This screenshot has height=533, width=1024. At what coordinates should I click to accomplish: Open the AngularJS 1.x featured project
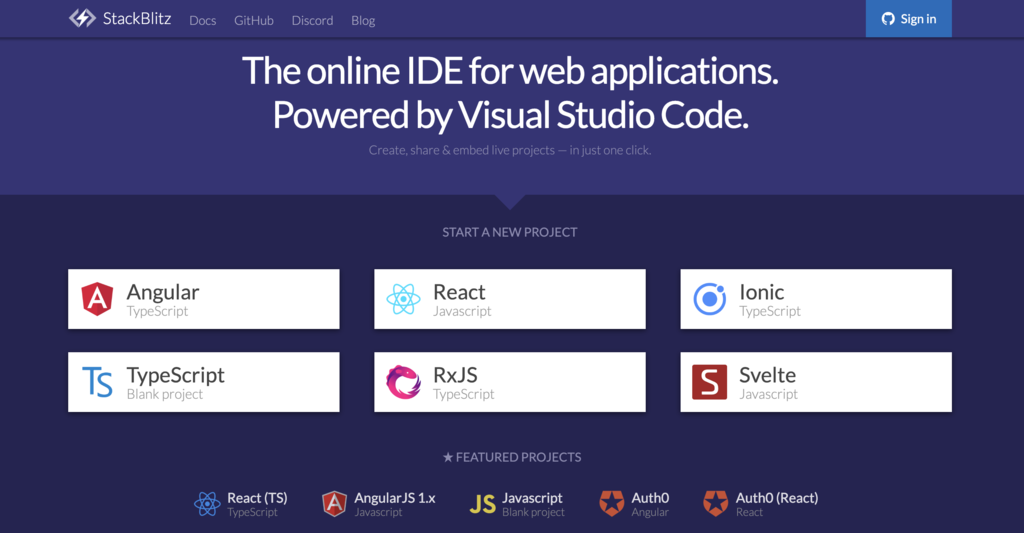pos(379,504)
